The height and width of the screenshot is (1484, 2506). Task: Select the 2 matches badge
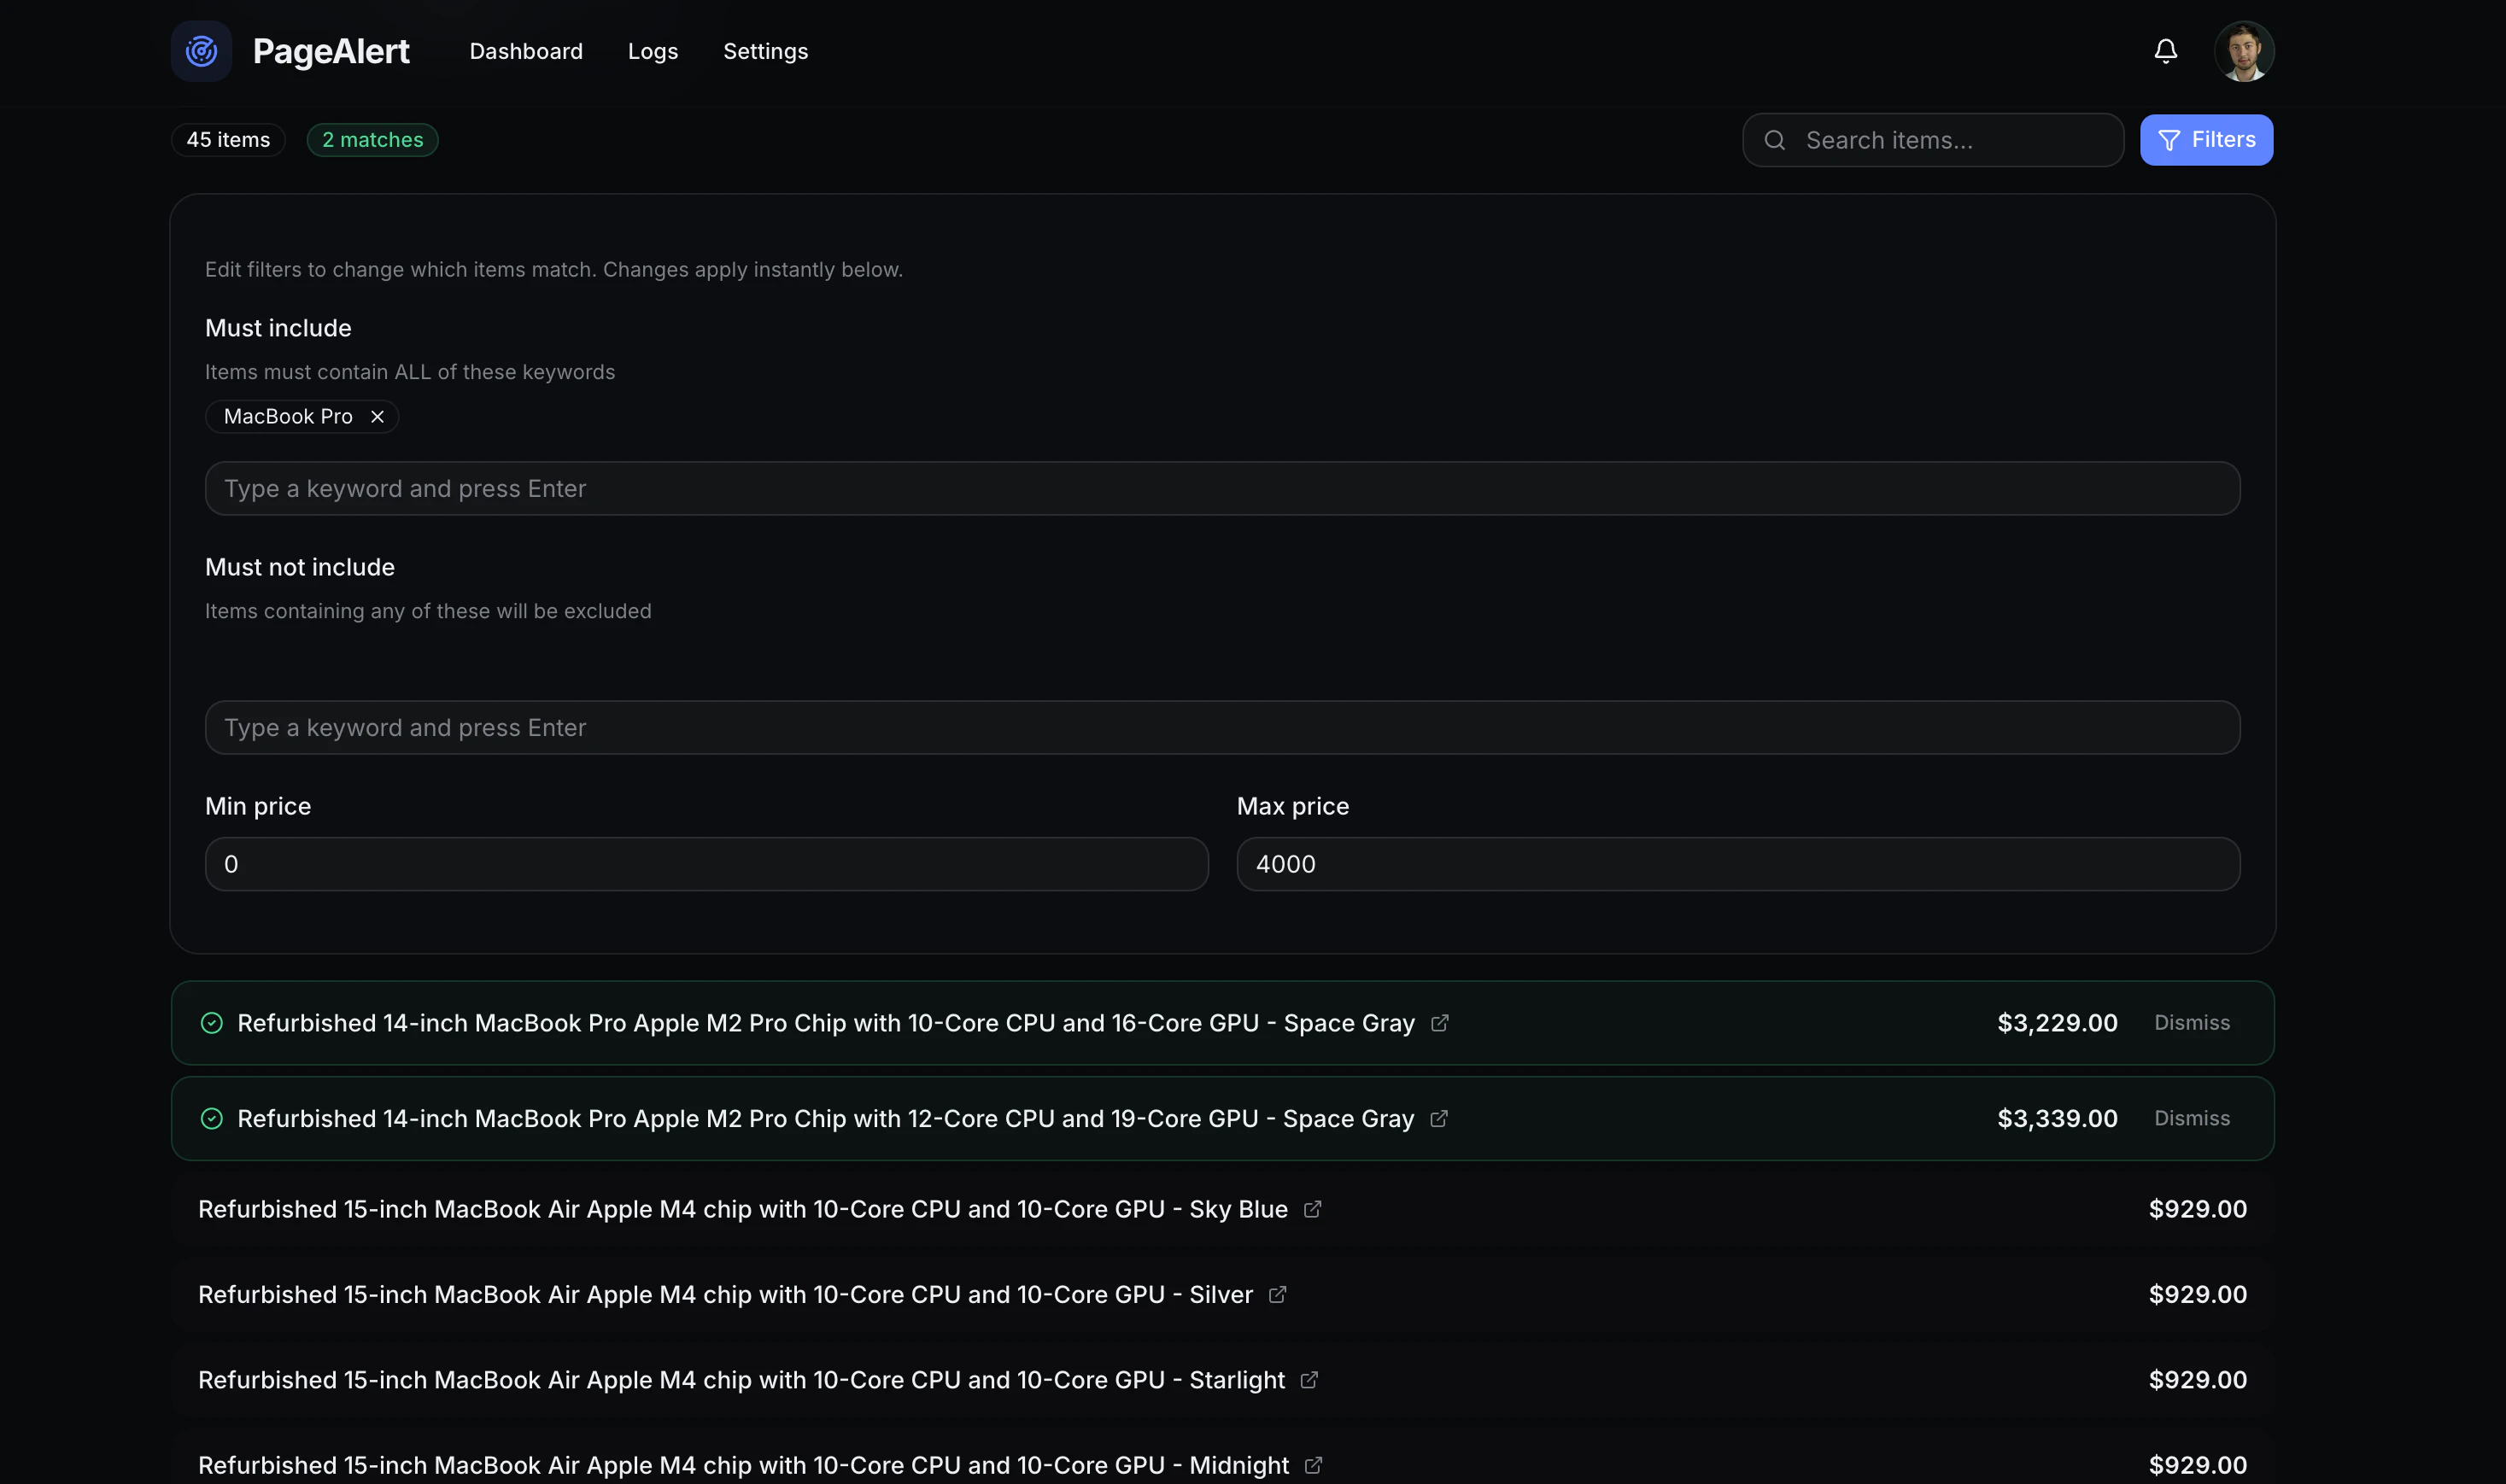click(372, 140)
